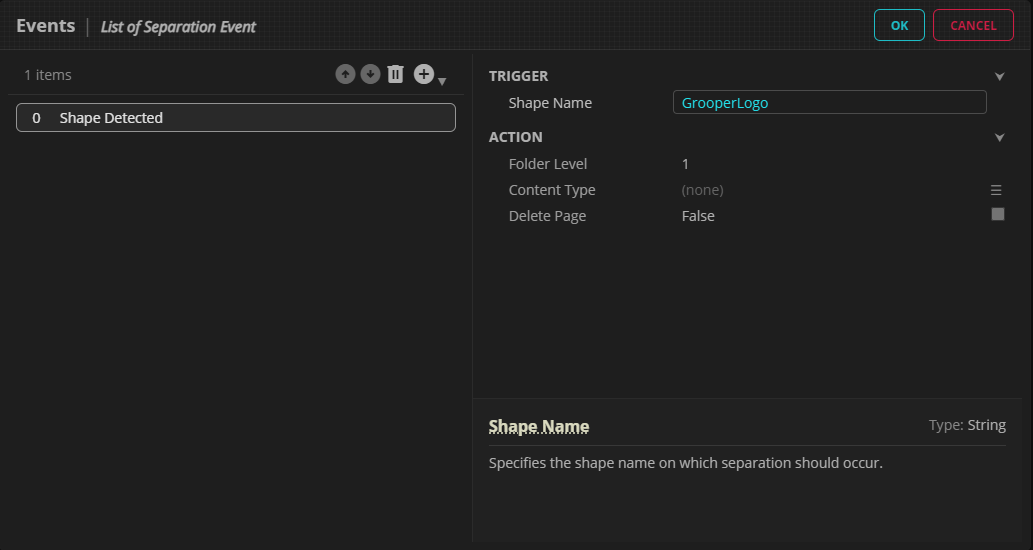Collapse the ACTION section chevron

[x=999, y=138]
